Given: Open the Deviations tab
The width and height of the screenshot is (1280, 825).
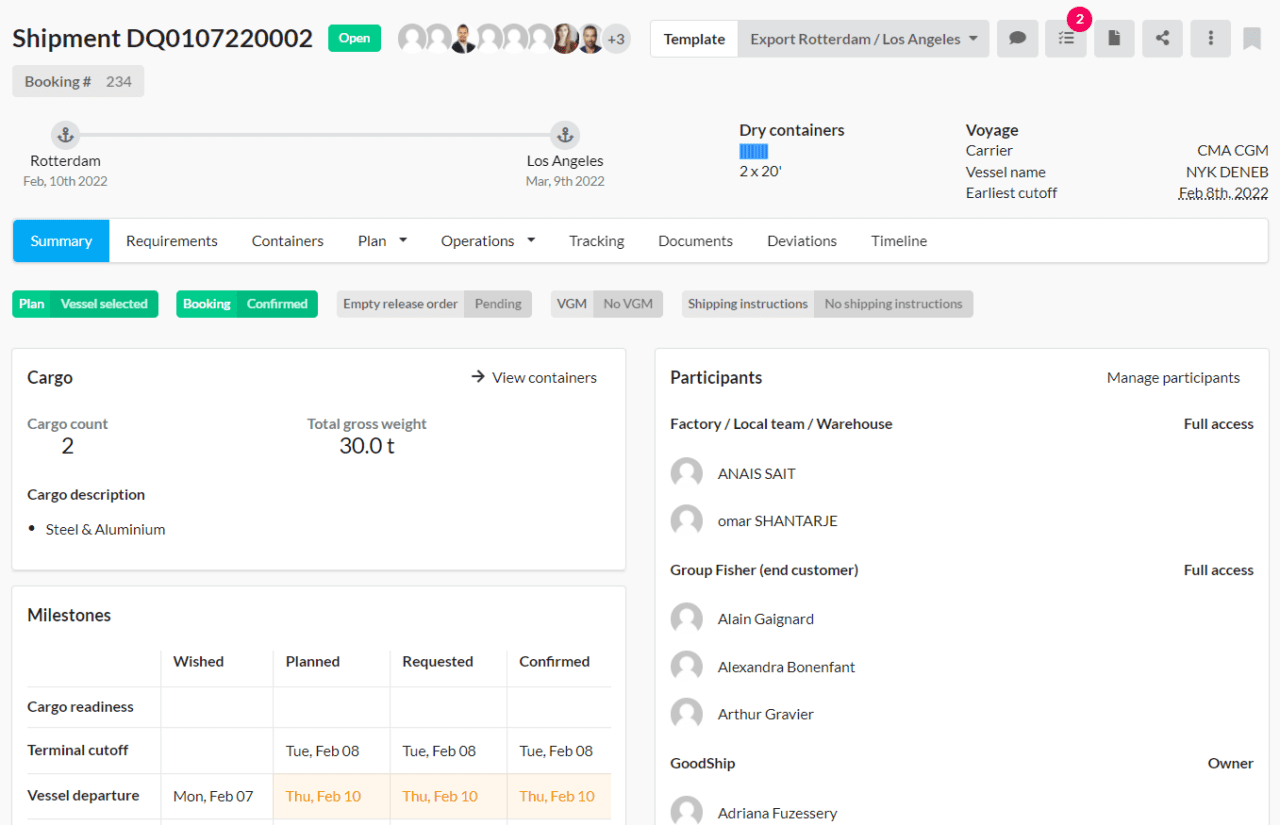Looking at the screenshot, I should pos(801,240).
